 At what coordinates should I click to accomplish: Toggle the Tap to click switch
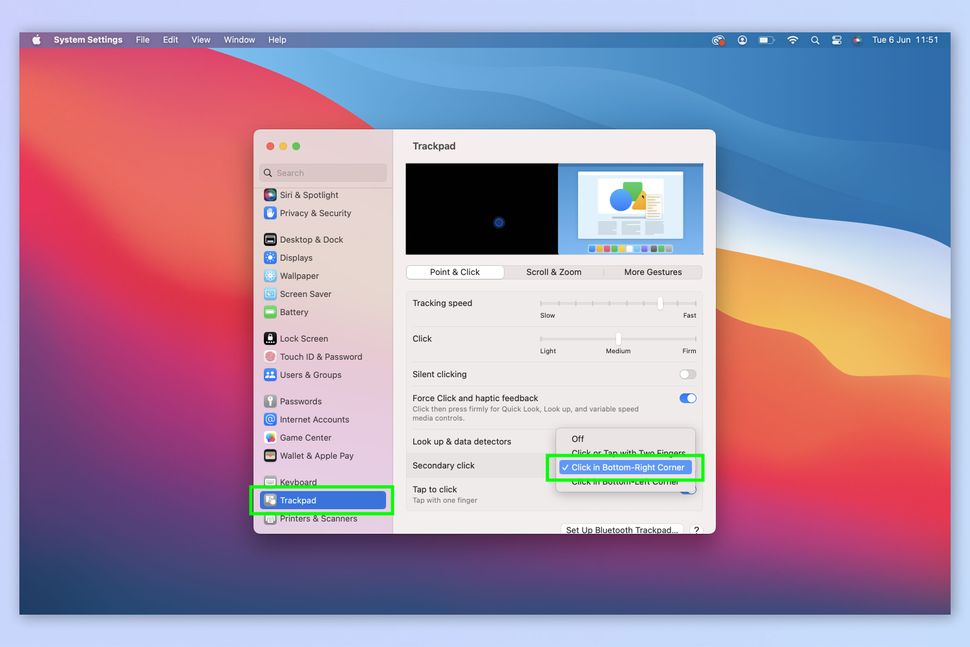(x=687, y=492)
